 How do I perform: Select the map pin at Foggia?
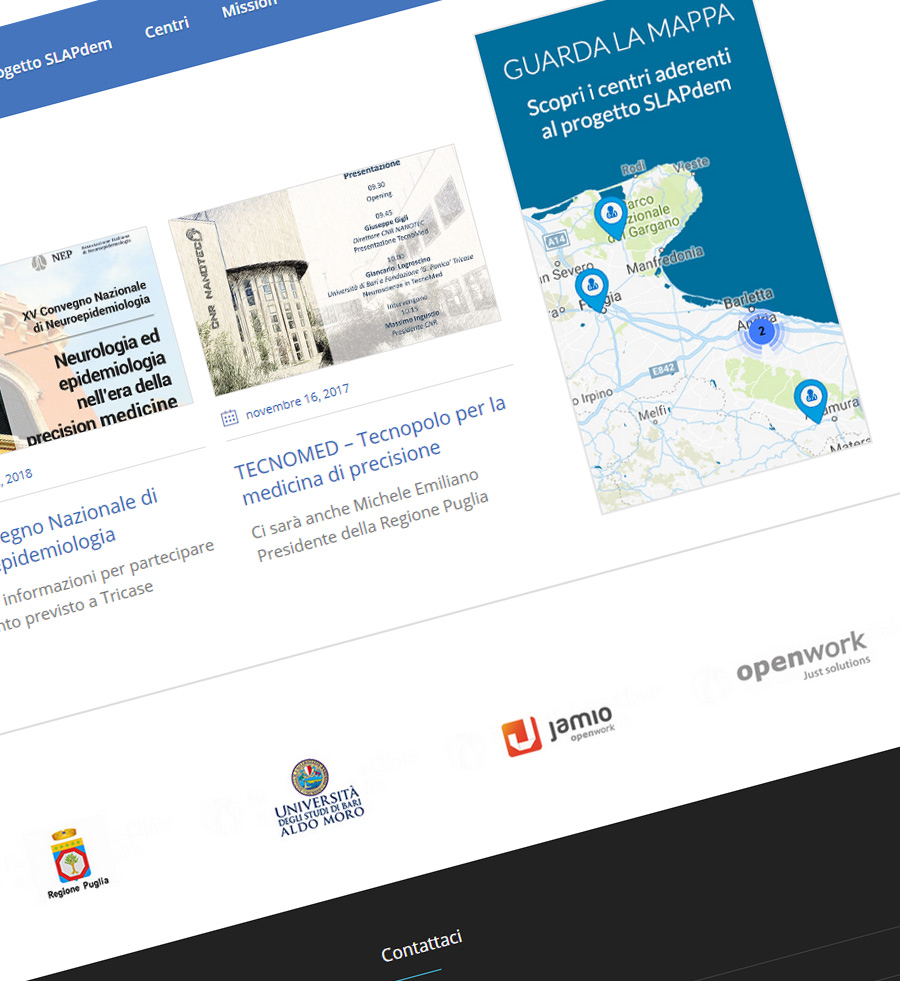point(592,290)
